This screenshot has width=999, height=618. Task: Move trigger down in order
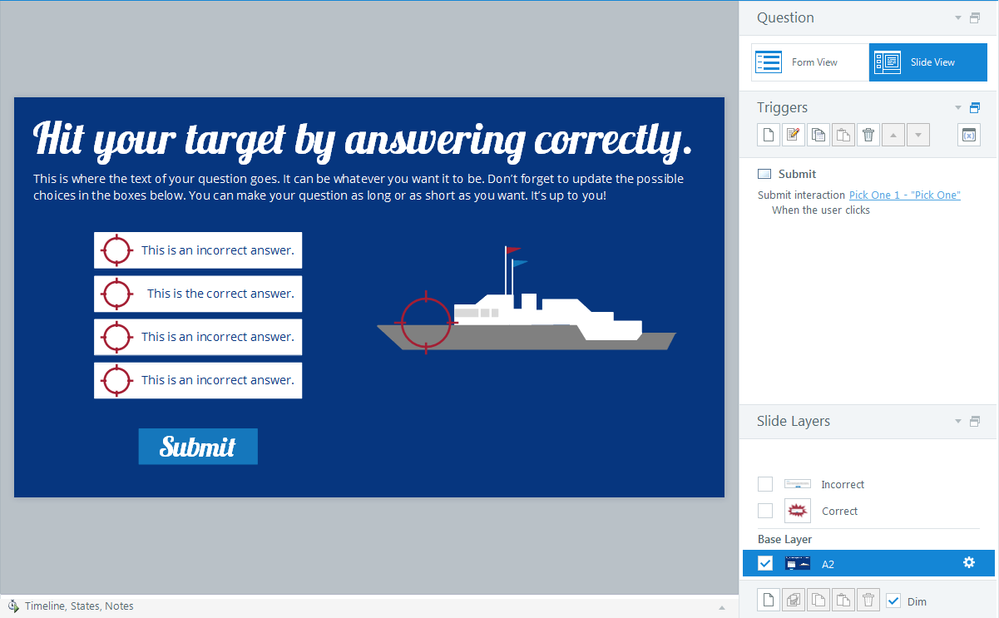point(918,135)
